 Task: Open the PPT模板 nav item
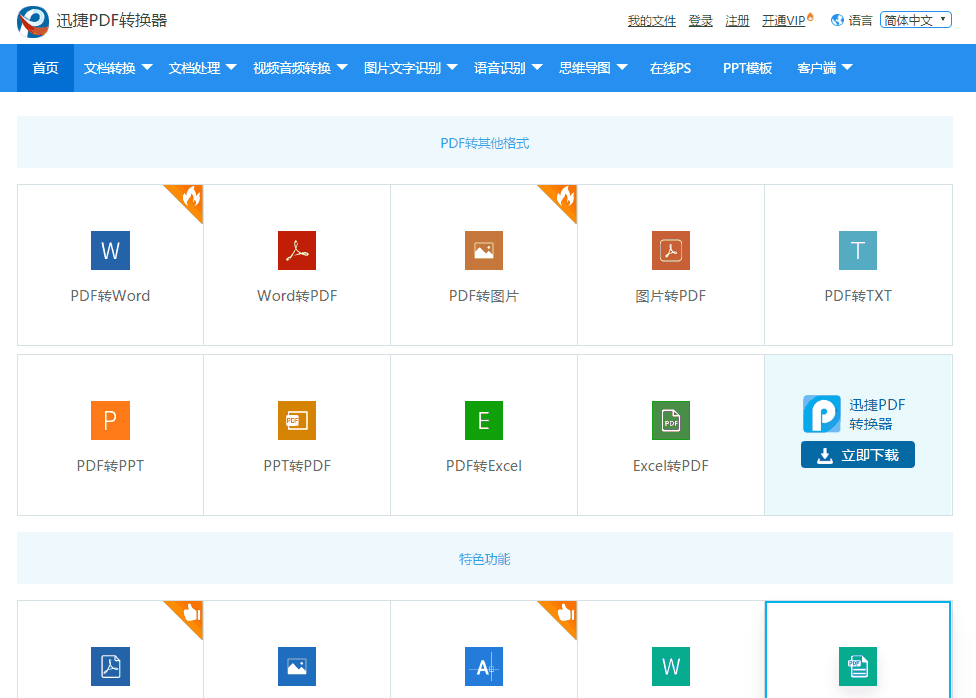(748, 68)
